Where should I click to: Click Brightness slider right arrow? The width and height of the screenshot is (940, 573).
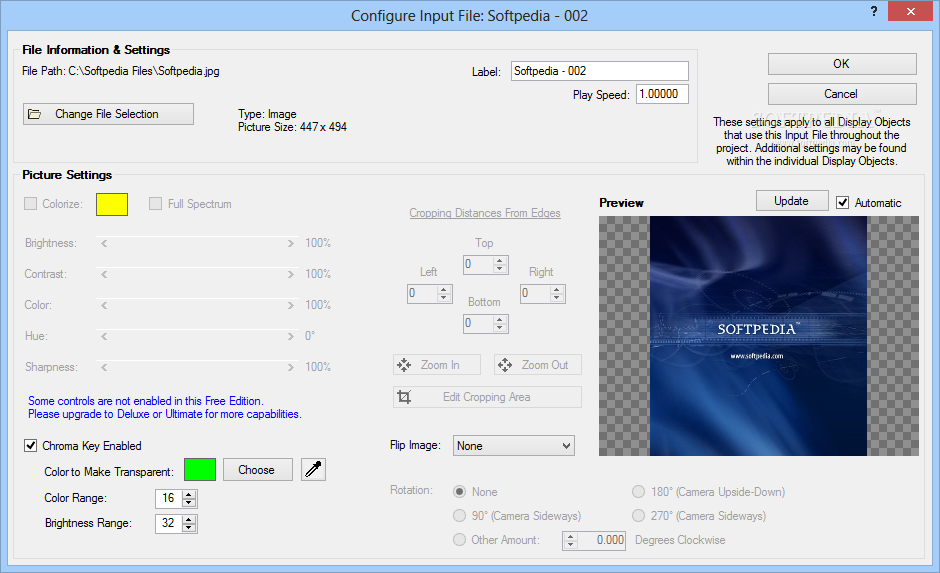(x=291, y=243)
